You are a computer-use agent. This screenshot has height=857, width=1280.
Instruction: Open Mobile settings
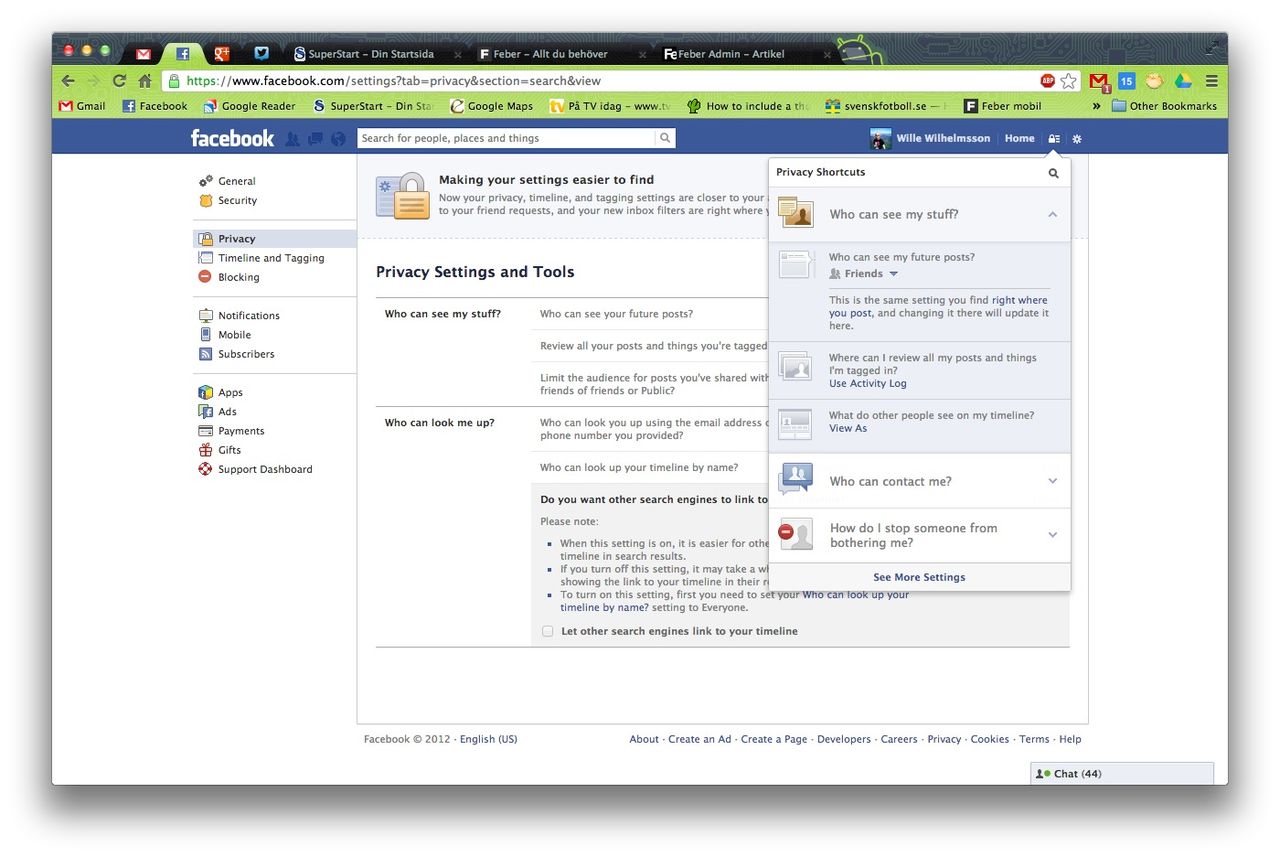click(235, 335)
